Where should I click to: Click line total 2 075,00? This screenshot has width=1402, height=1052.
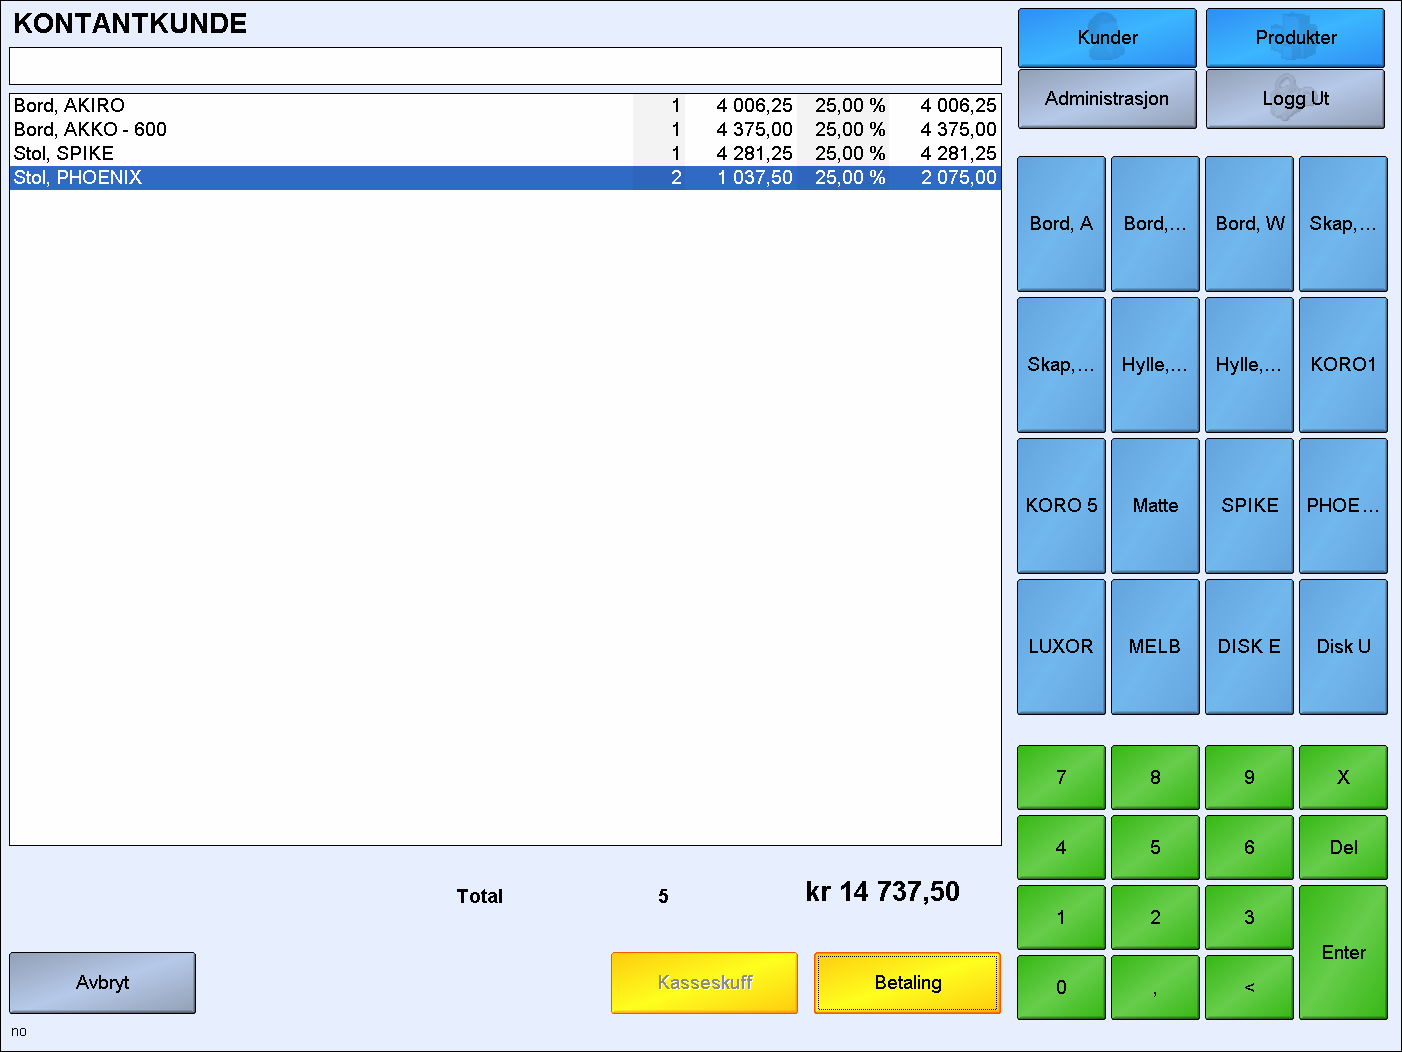(x=958, y=178)
